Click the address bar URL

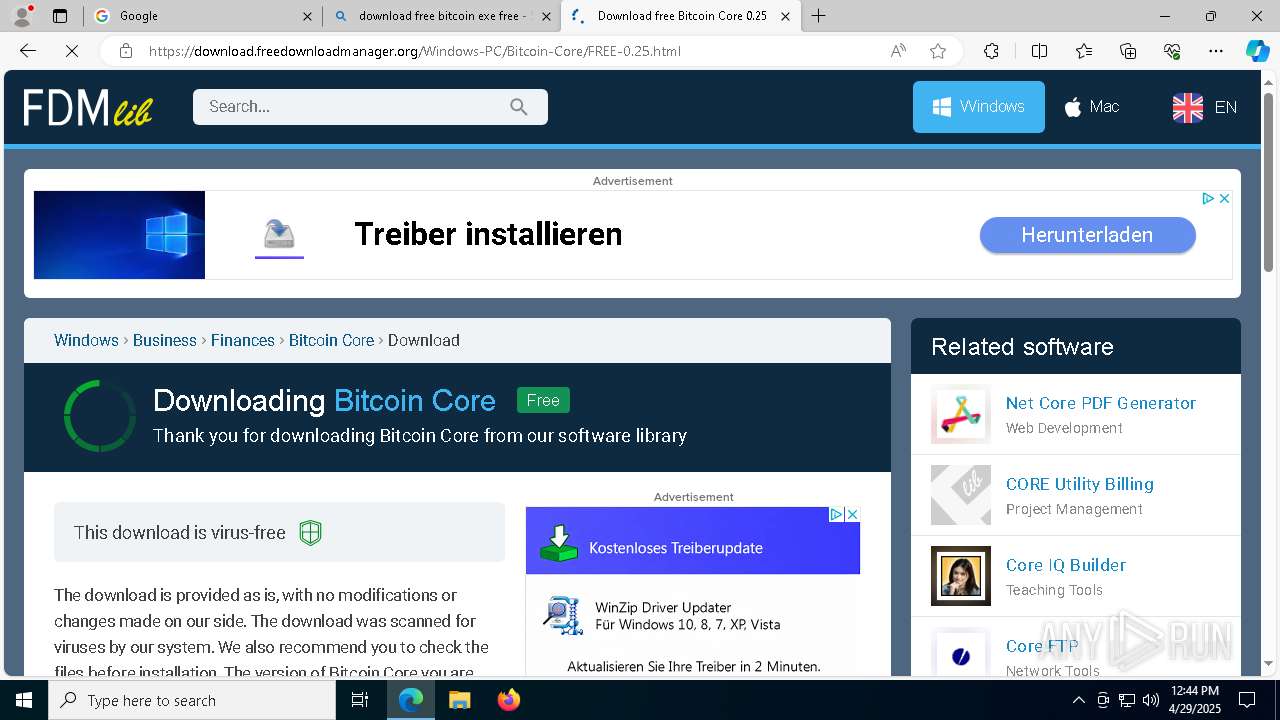click(x=415, y=51)
